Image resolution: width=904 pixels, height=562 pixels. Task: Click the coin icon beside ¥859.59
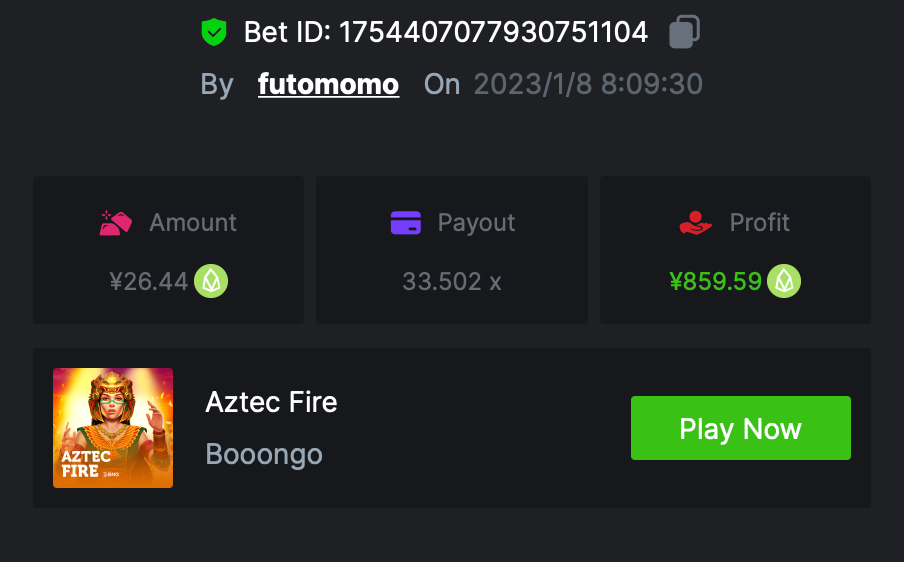(784, 281)
